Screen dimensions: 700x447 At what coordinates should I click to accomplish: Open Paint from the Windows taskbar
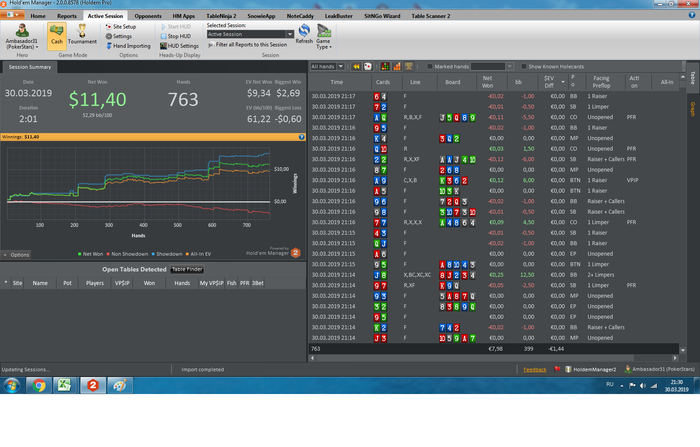[x=118, y=384]
